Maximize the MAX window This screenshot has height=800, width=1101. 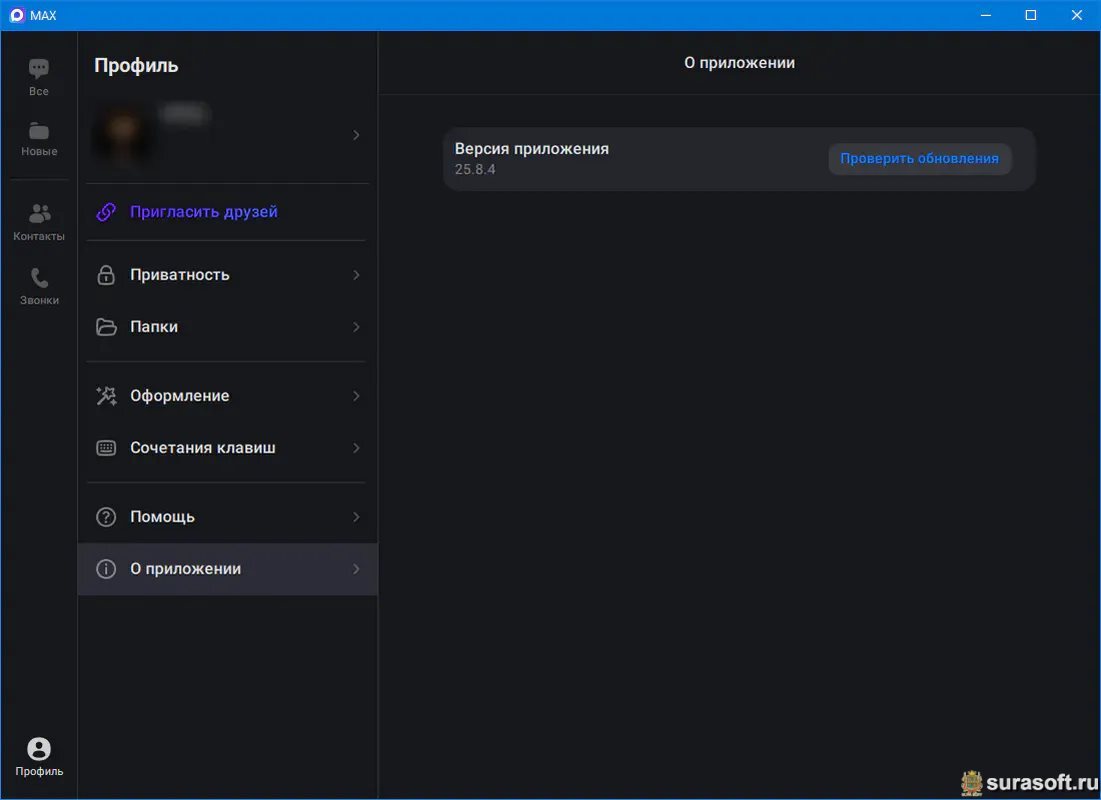tap(1031, 15)
